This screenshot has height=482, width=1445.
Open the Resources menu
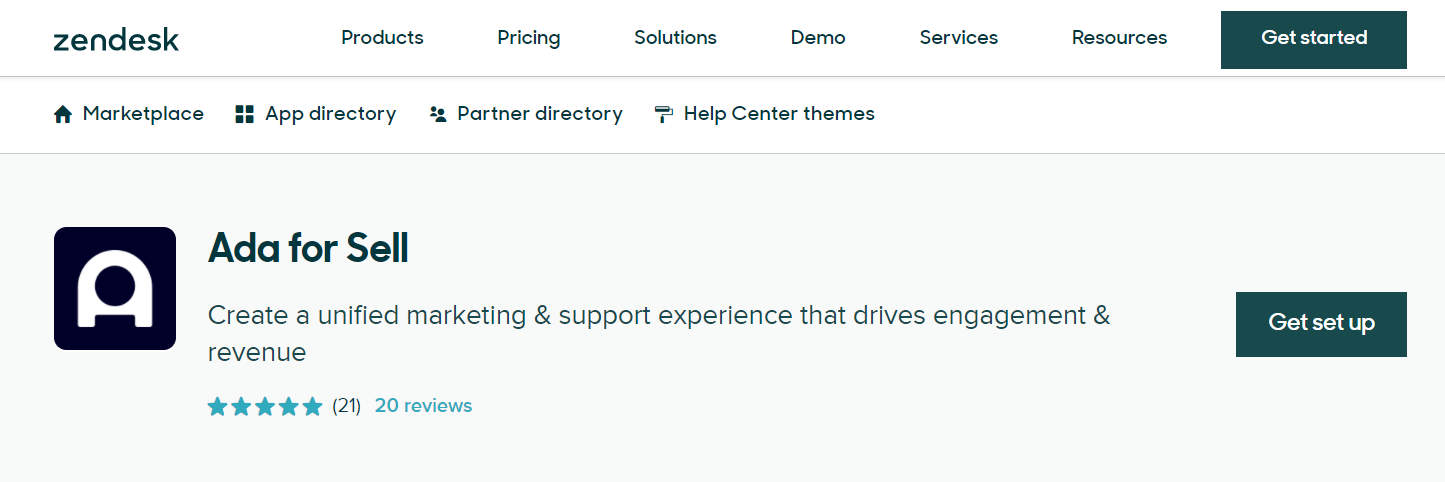click(1119, 38)
